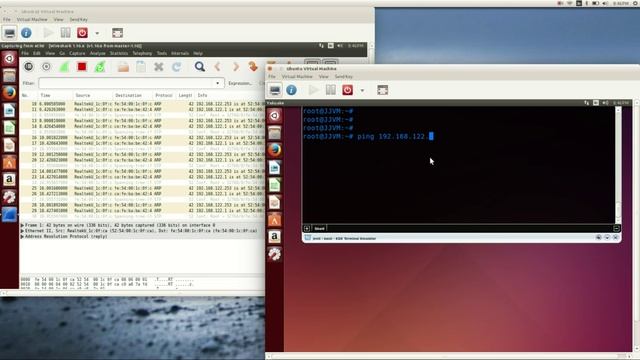Focus the terminal at the ping command line

368,137
